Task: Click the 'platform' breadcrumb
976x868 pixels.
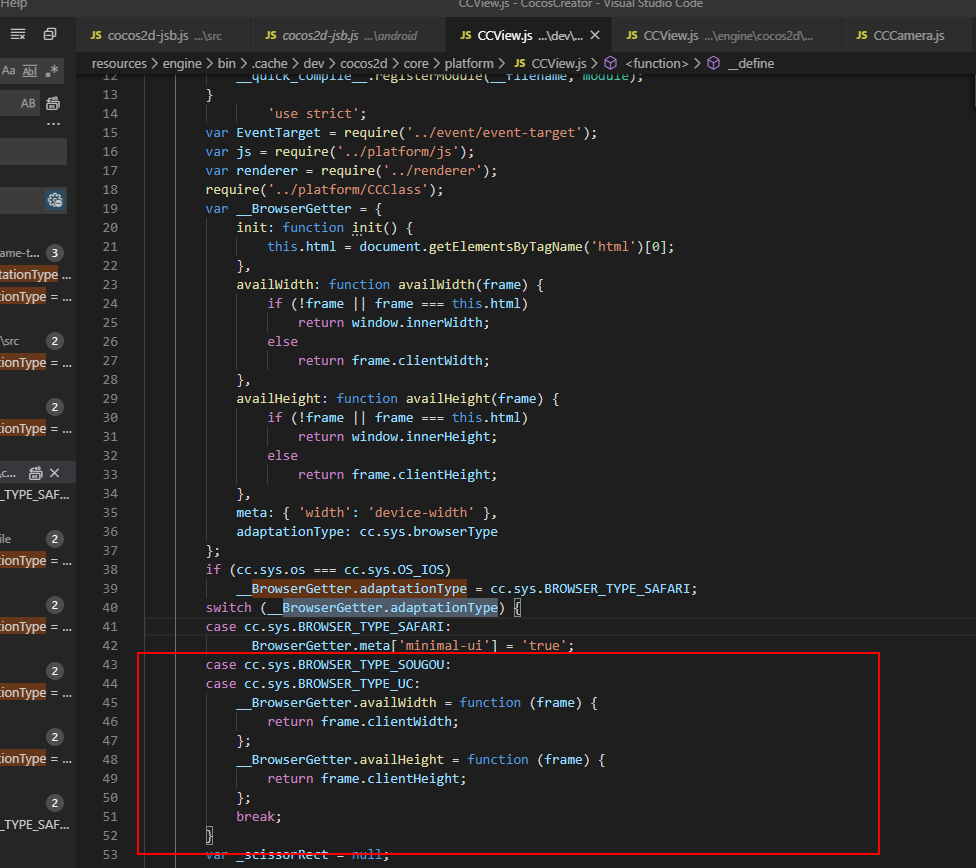Action: pos(469,64)
